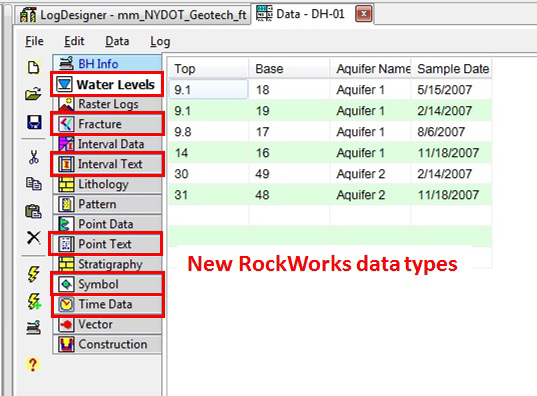This screenshot has width=537, height=396.
Task: Click the Cut scissors icon
Action: [x=34, y=157]
